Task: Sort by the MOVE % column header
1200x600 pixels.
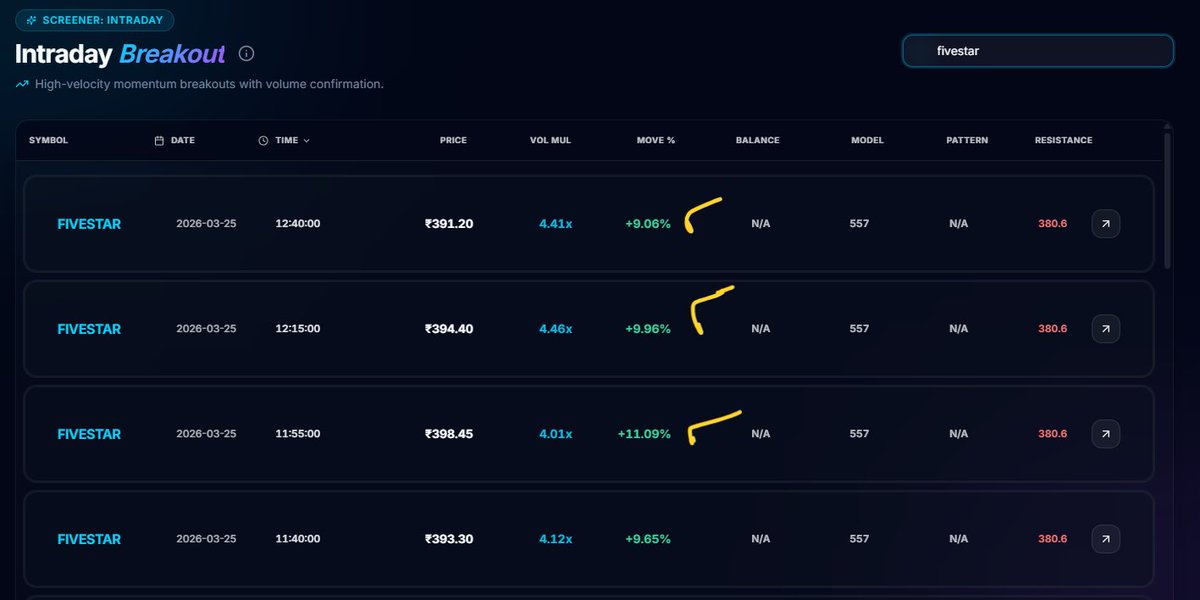Action: (x=655, y=140)
